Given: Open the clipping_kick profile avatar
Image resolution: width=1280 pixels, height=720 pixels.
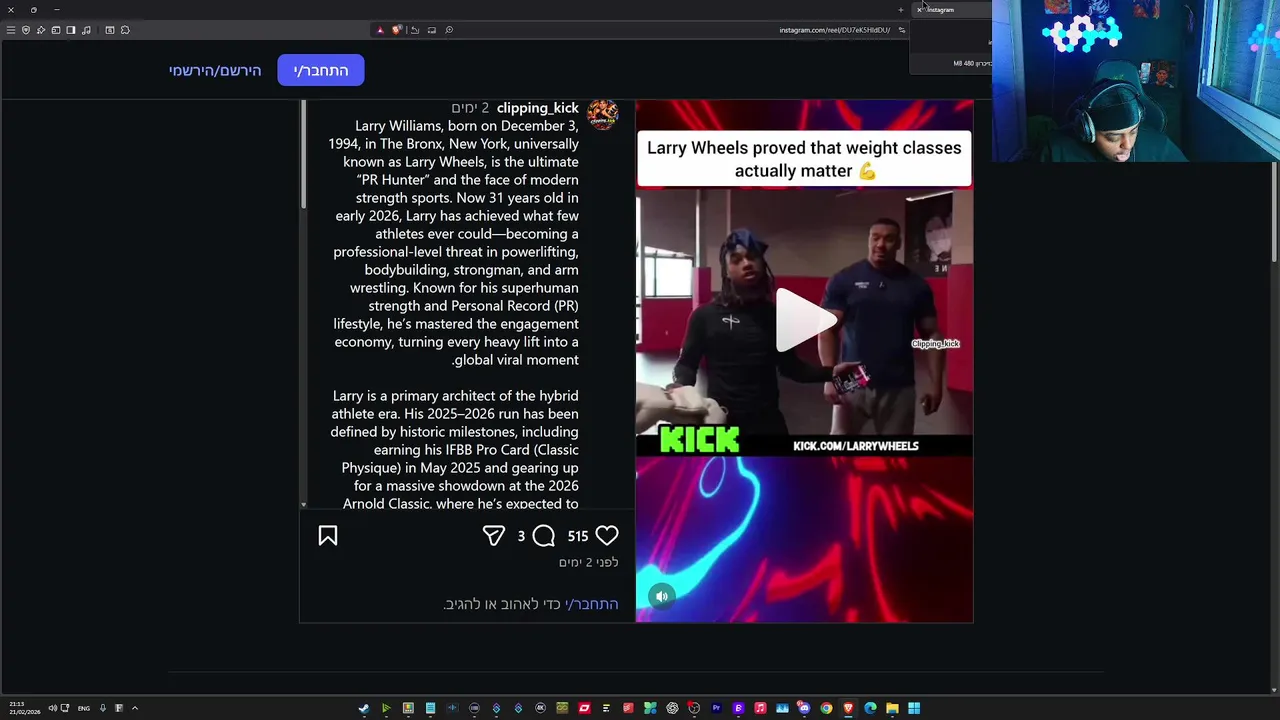Looking at the screenshot, I should (602, 114).
